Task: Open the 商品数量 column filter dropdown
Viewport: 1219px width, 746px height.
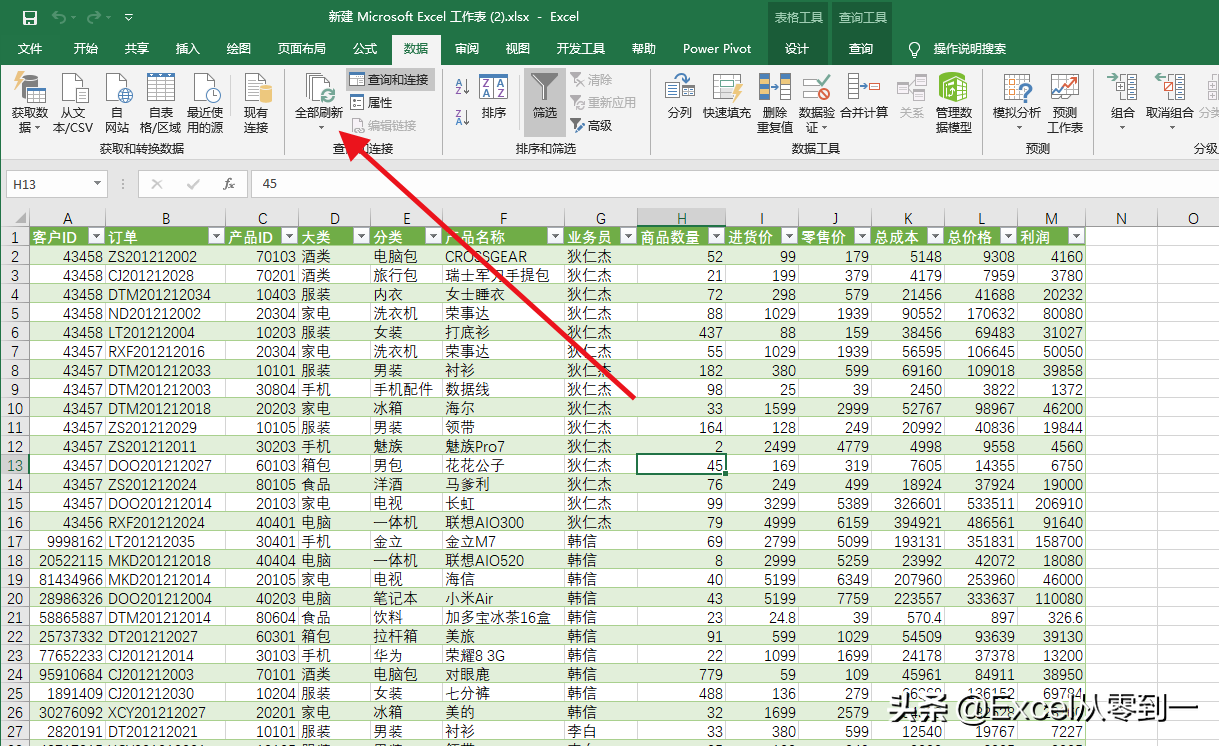Action: coord(715,236)
